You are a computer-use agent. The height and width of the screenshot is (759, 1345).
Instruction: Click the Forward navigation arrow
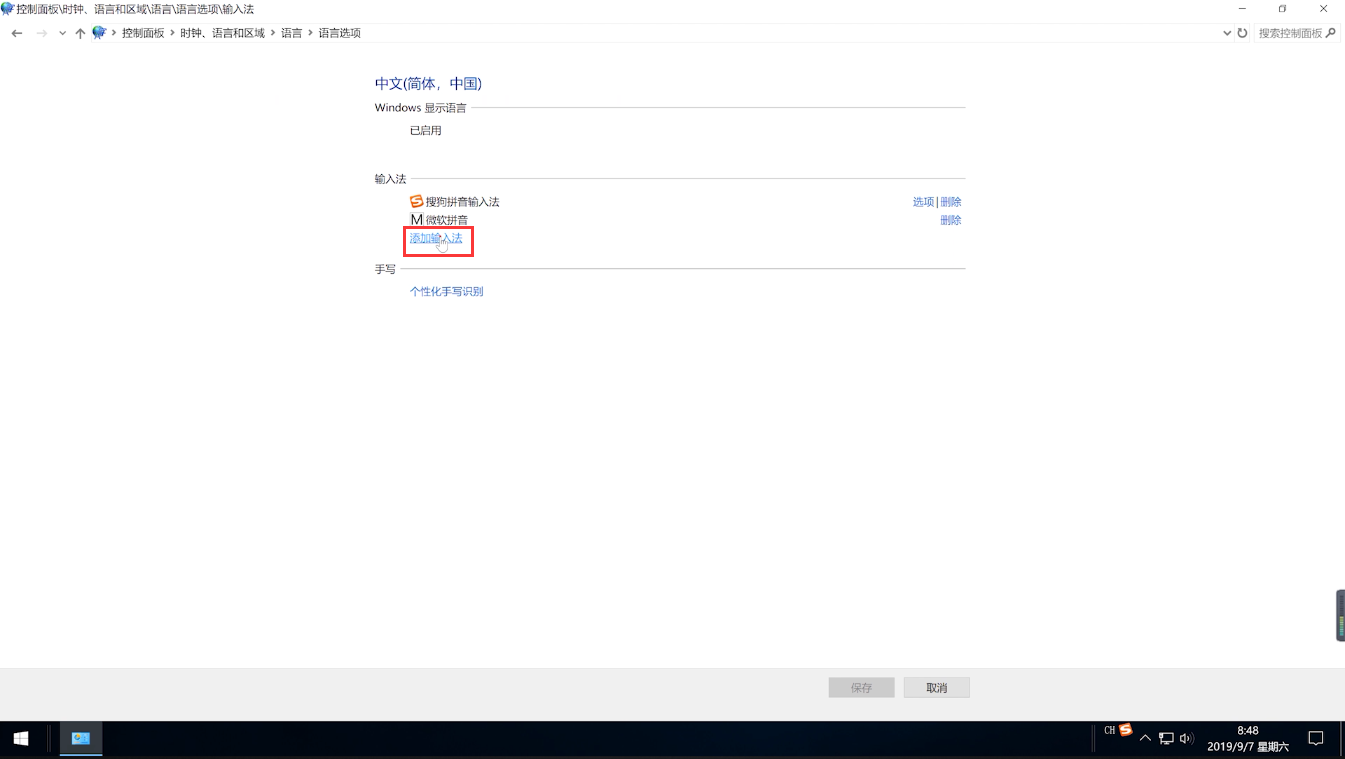(41, 33)
